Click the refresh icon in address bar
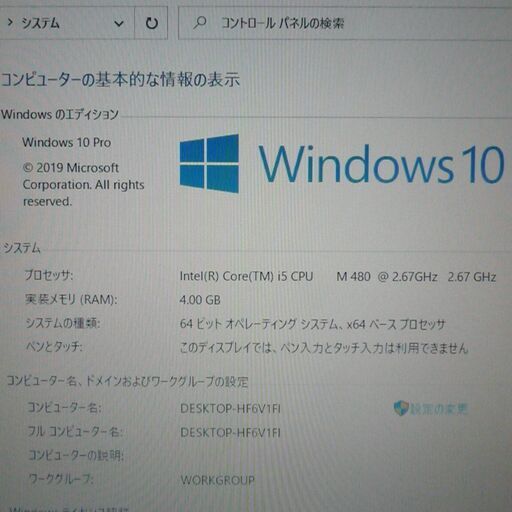512x512 pixels. tap(152, 23)
